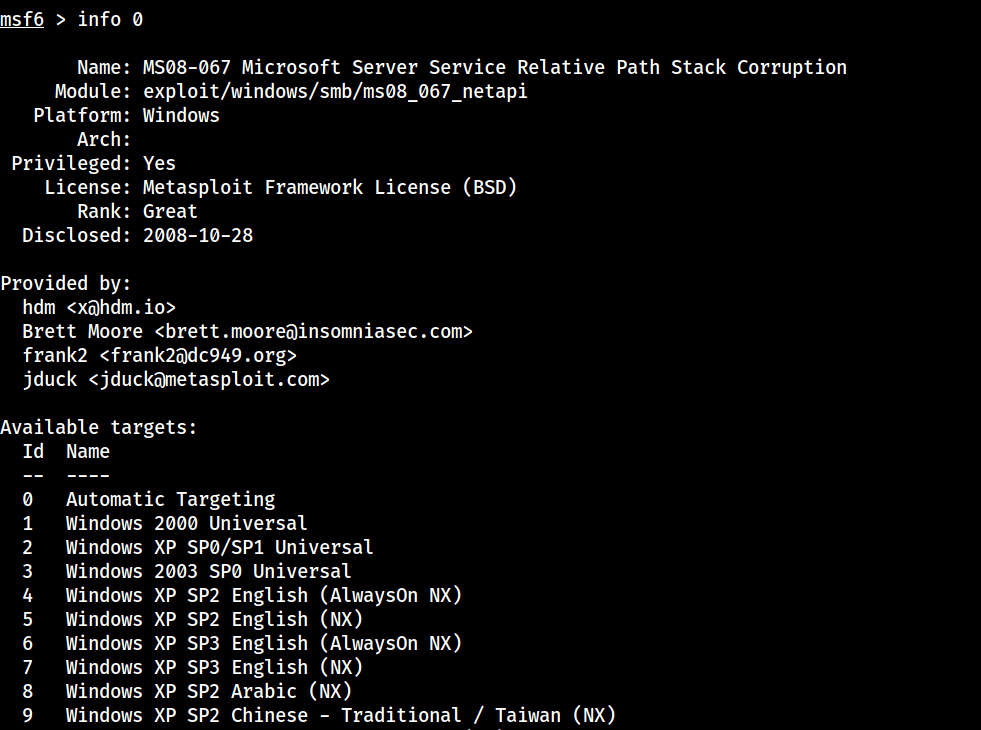Screen dimensions: 981x730
Task: Click Windows XP SP2 Chinese Traditional target
Action: [x=340, y=715]
